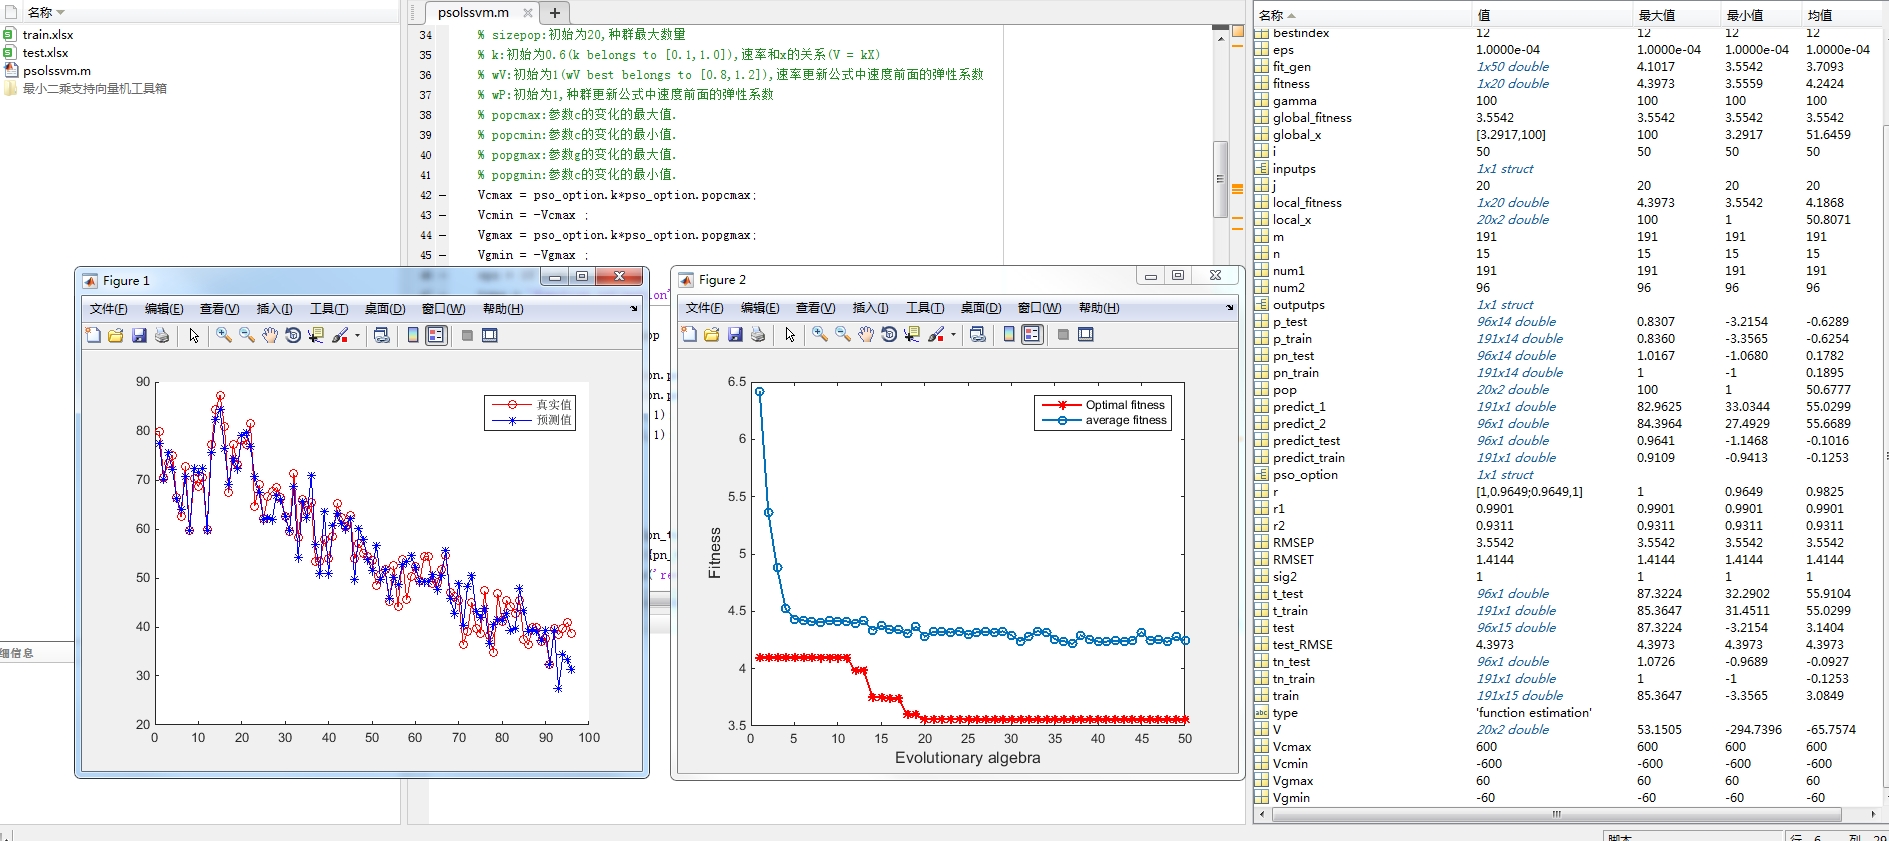Open the Brush tool color dropdown in Figure 1
Screen dimensions: 1889x841
click(x=357, y=336)
